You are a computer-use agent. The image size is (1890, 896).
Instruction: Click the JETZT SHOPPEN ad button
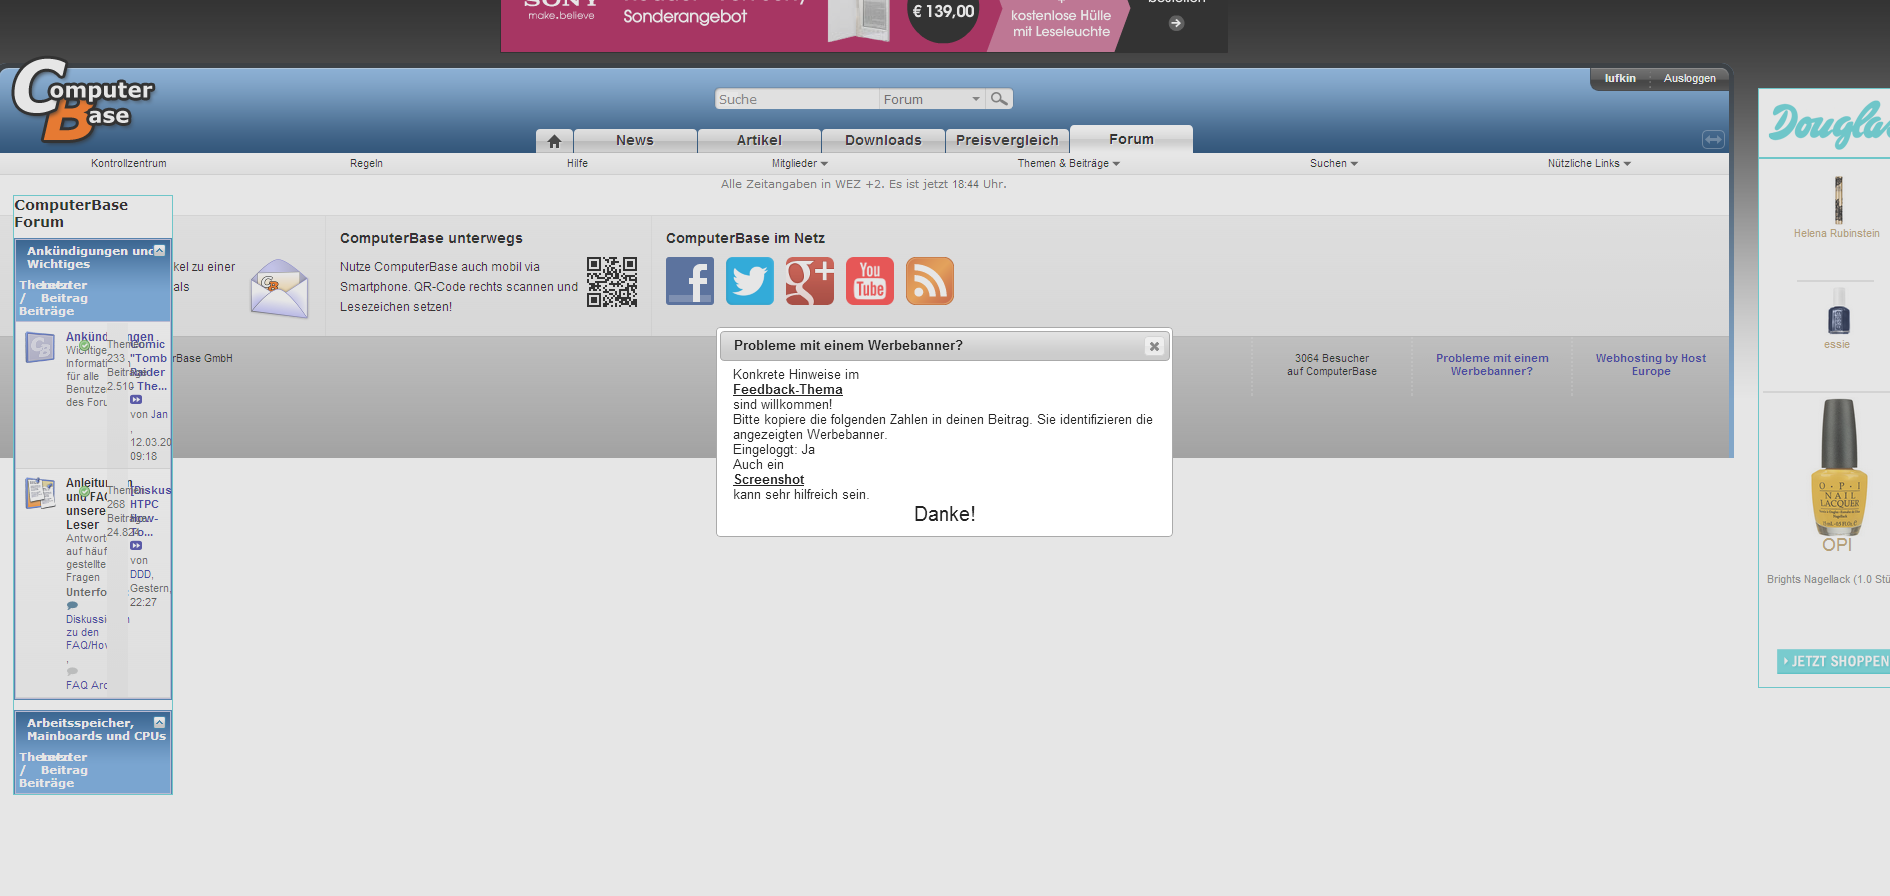(x=1834, y=661)
